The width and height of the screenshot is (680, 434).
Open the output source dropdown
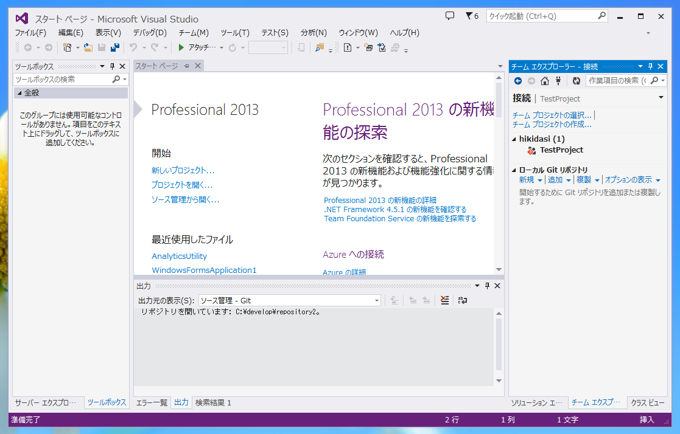pyautogui.click(x=376, y=300)
